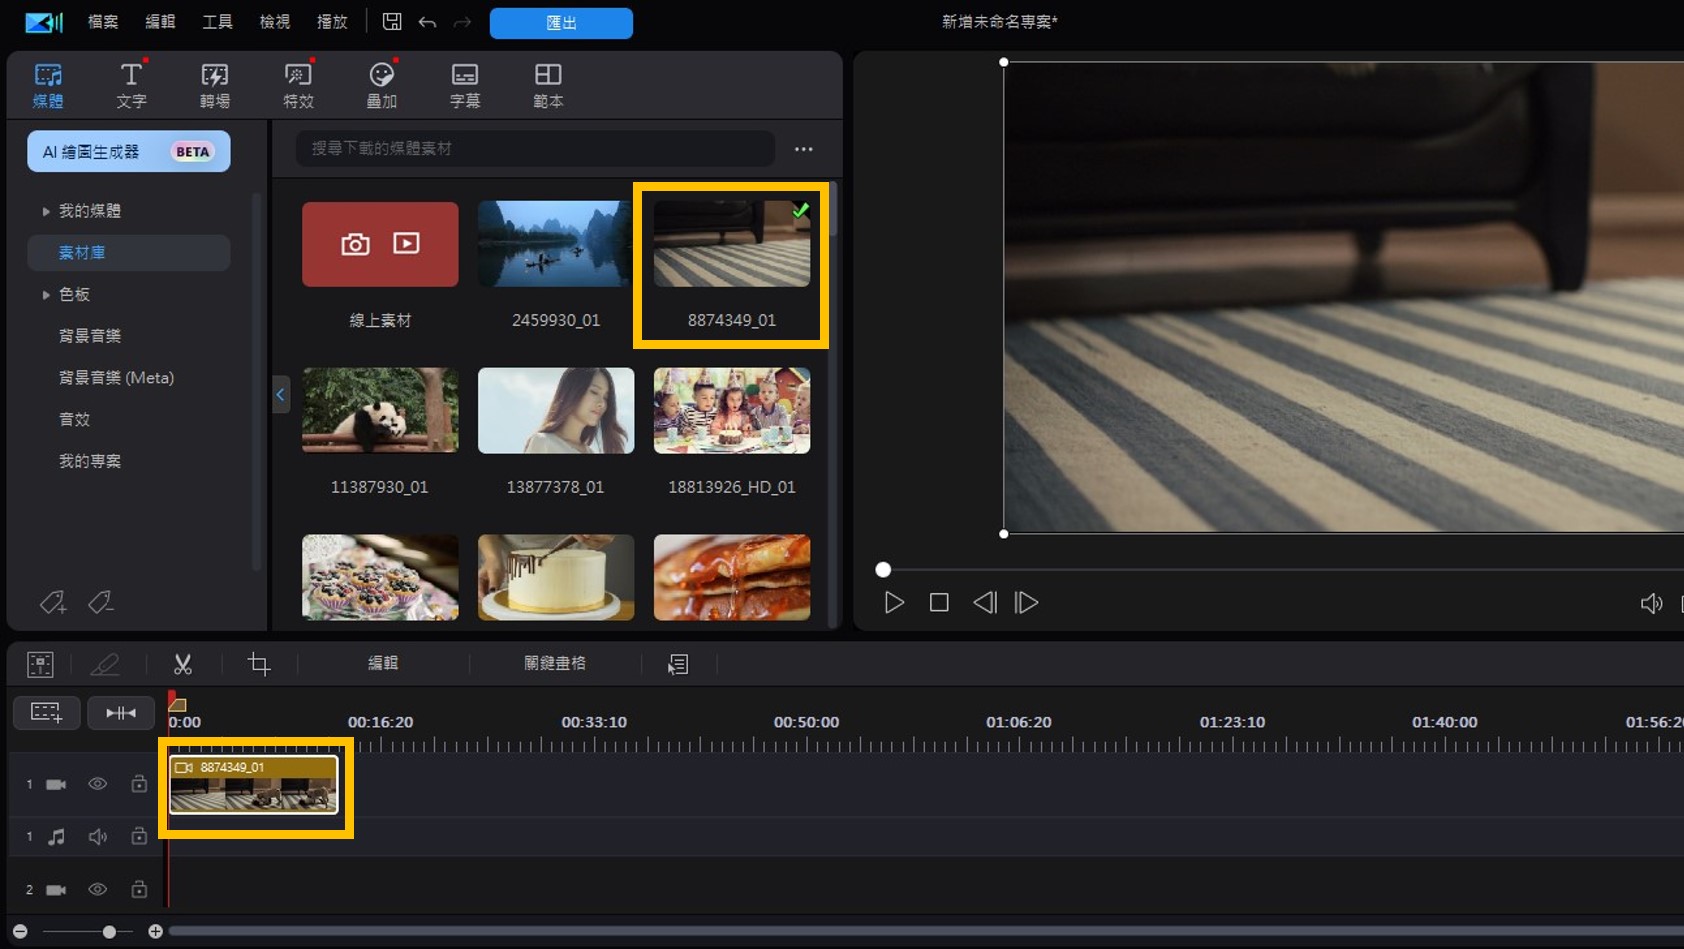Collapse the media panel with the blue chevron
Screen dimensions: 1684x949
click(280, 394)
